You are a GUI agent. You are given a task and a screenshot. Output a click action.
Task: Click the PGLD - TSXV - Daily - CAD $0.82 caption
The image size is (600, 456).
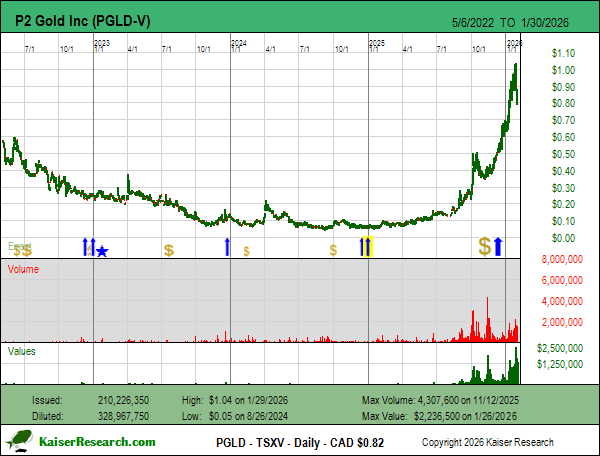pos(300,443)
